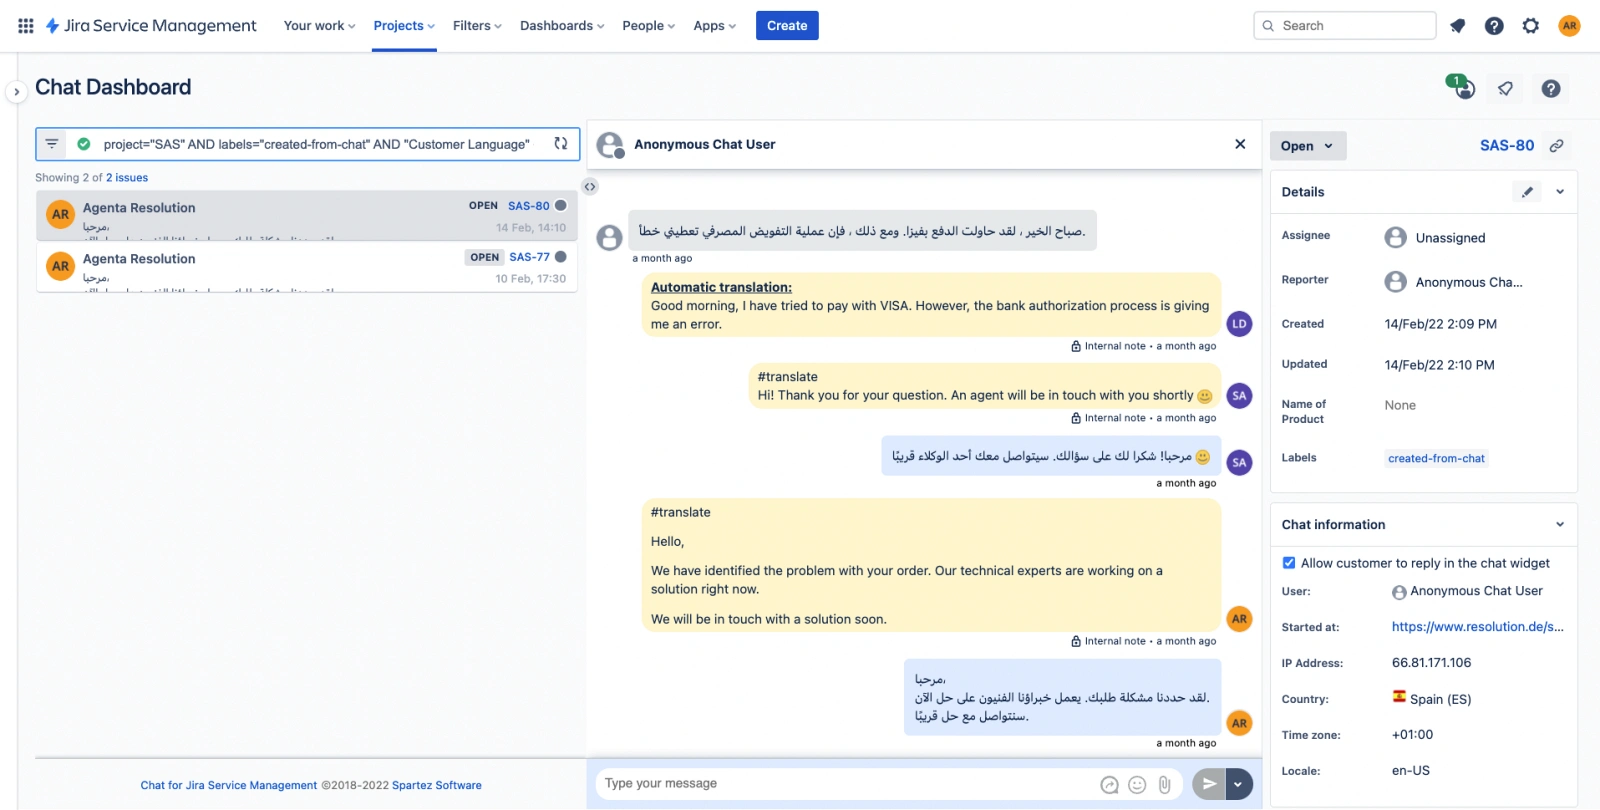Open the Open status dropdown
The height and width of the screenshot is (810, 1600).
(1307, 146)
